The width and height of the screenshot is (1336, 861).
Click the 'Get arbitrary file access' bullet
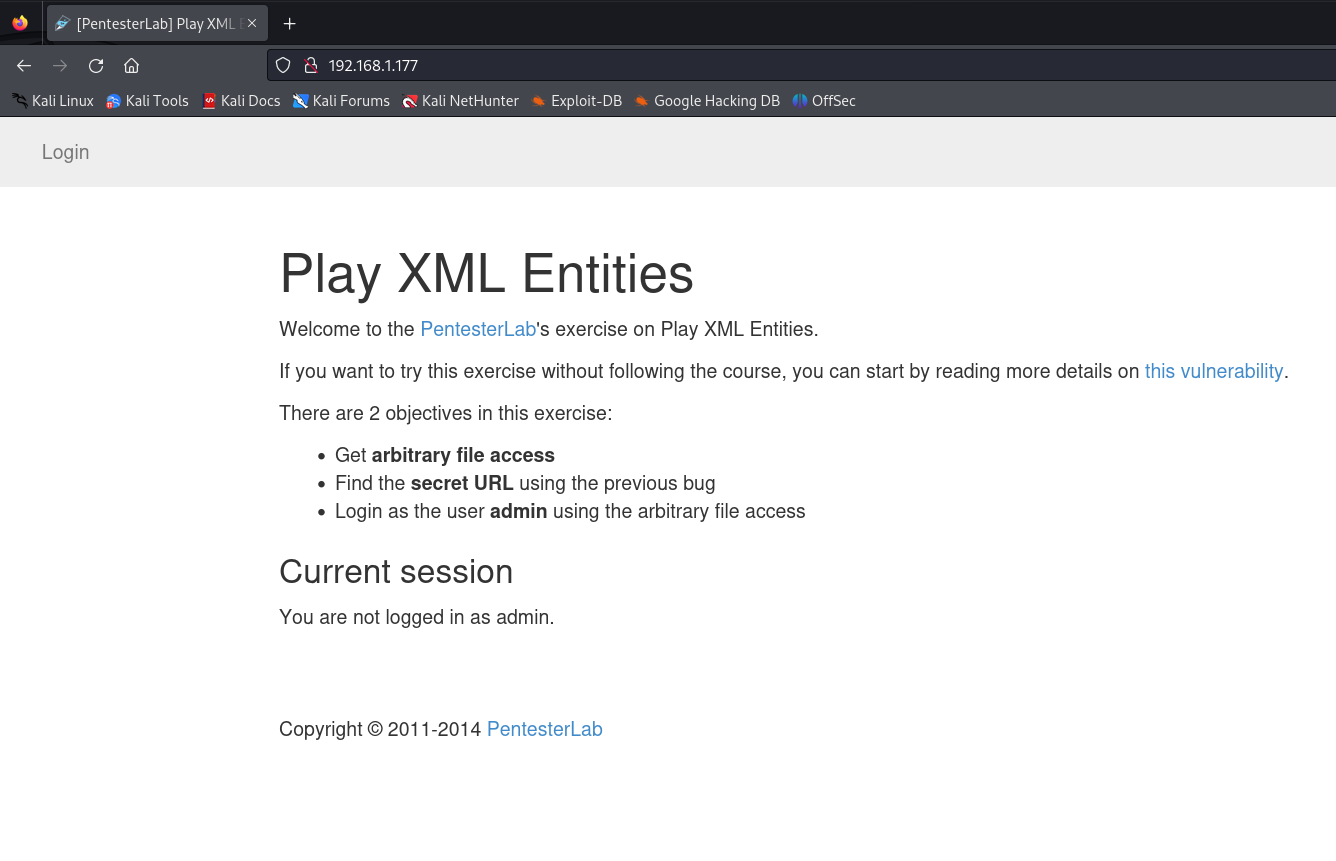point(445,455)
